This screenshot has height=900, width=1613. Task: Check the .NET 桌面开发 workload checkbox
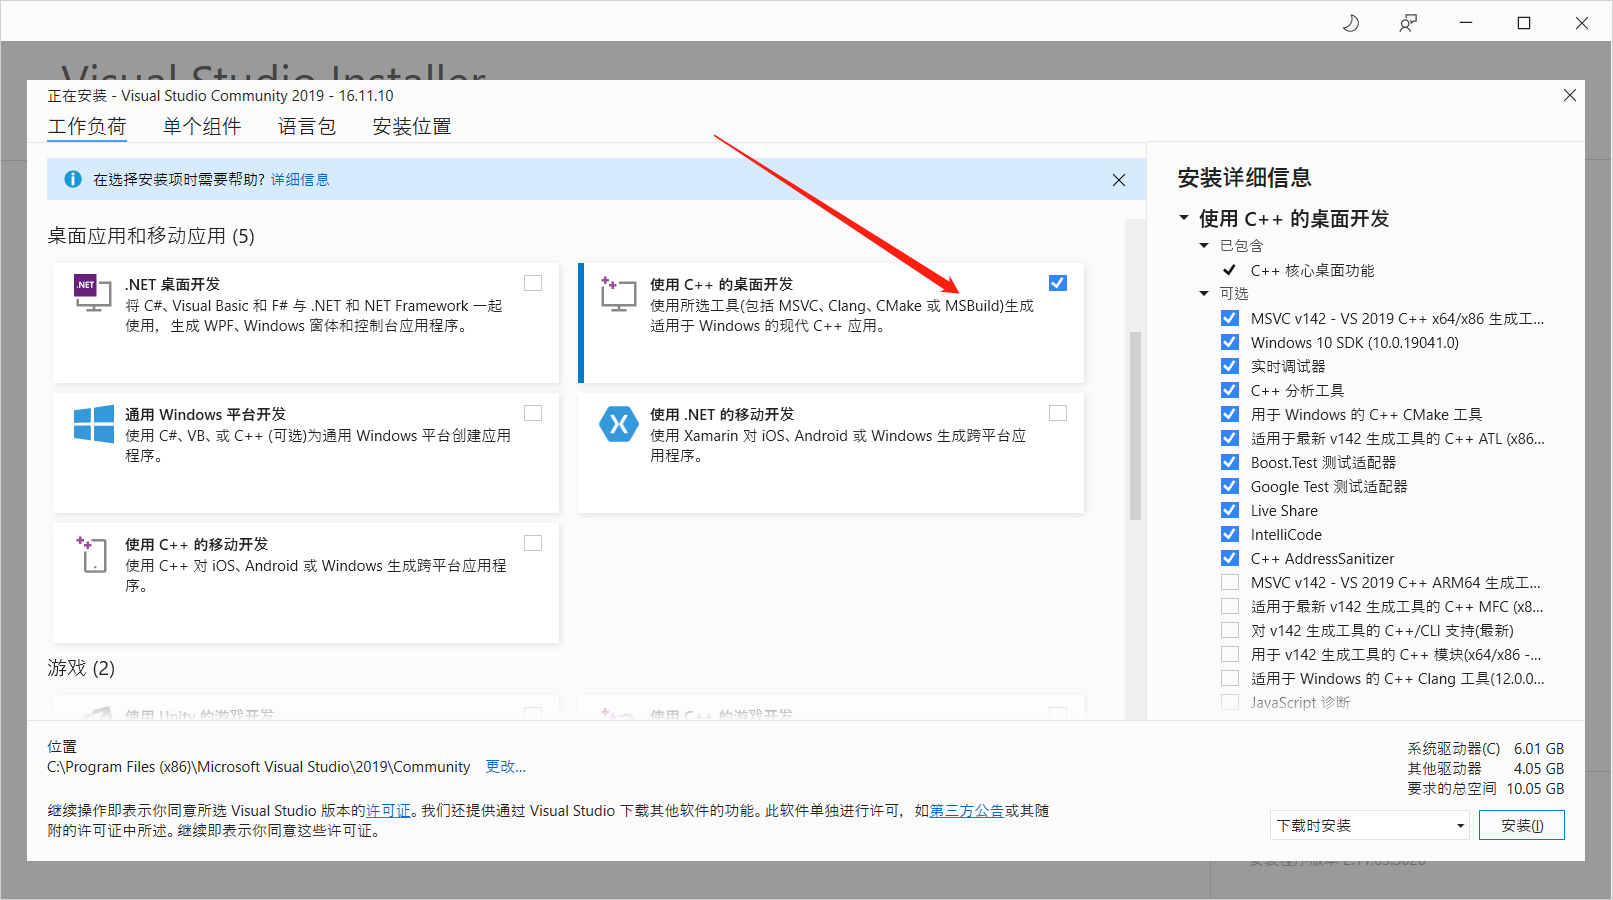click(533, 283)
